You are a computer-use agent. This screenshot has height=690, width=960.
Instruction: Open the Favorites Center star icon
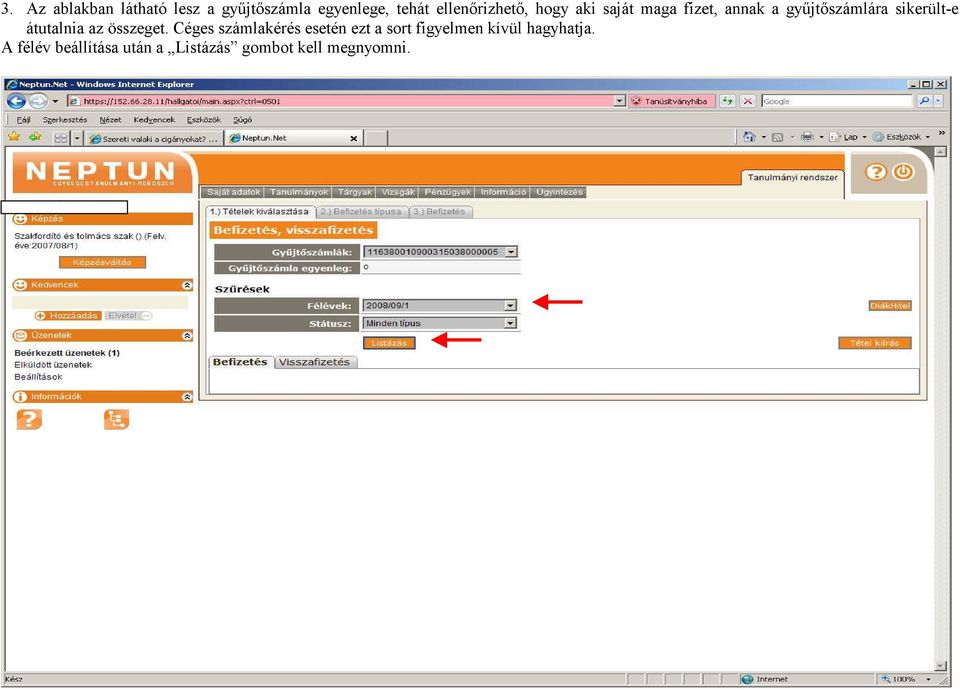coord(14,137)
